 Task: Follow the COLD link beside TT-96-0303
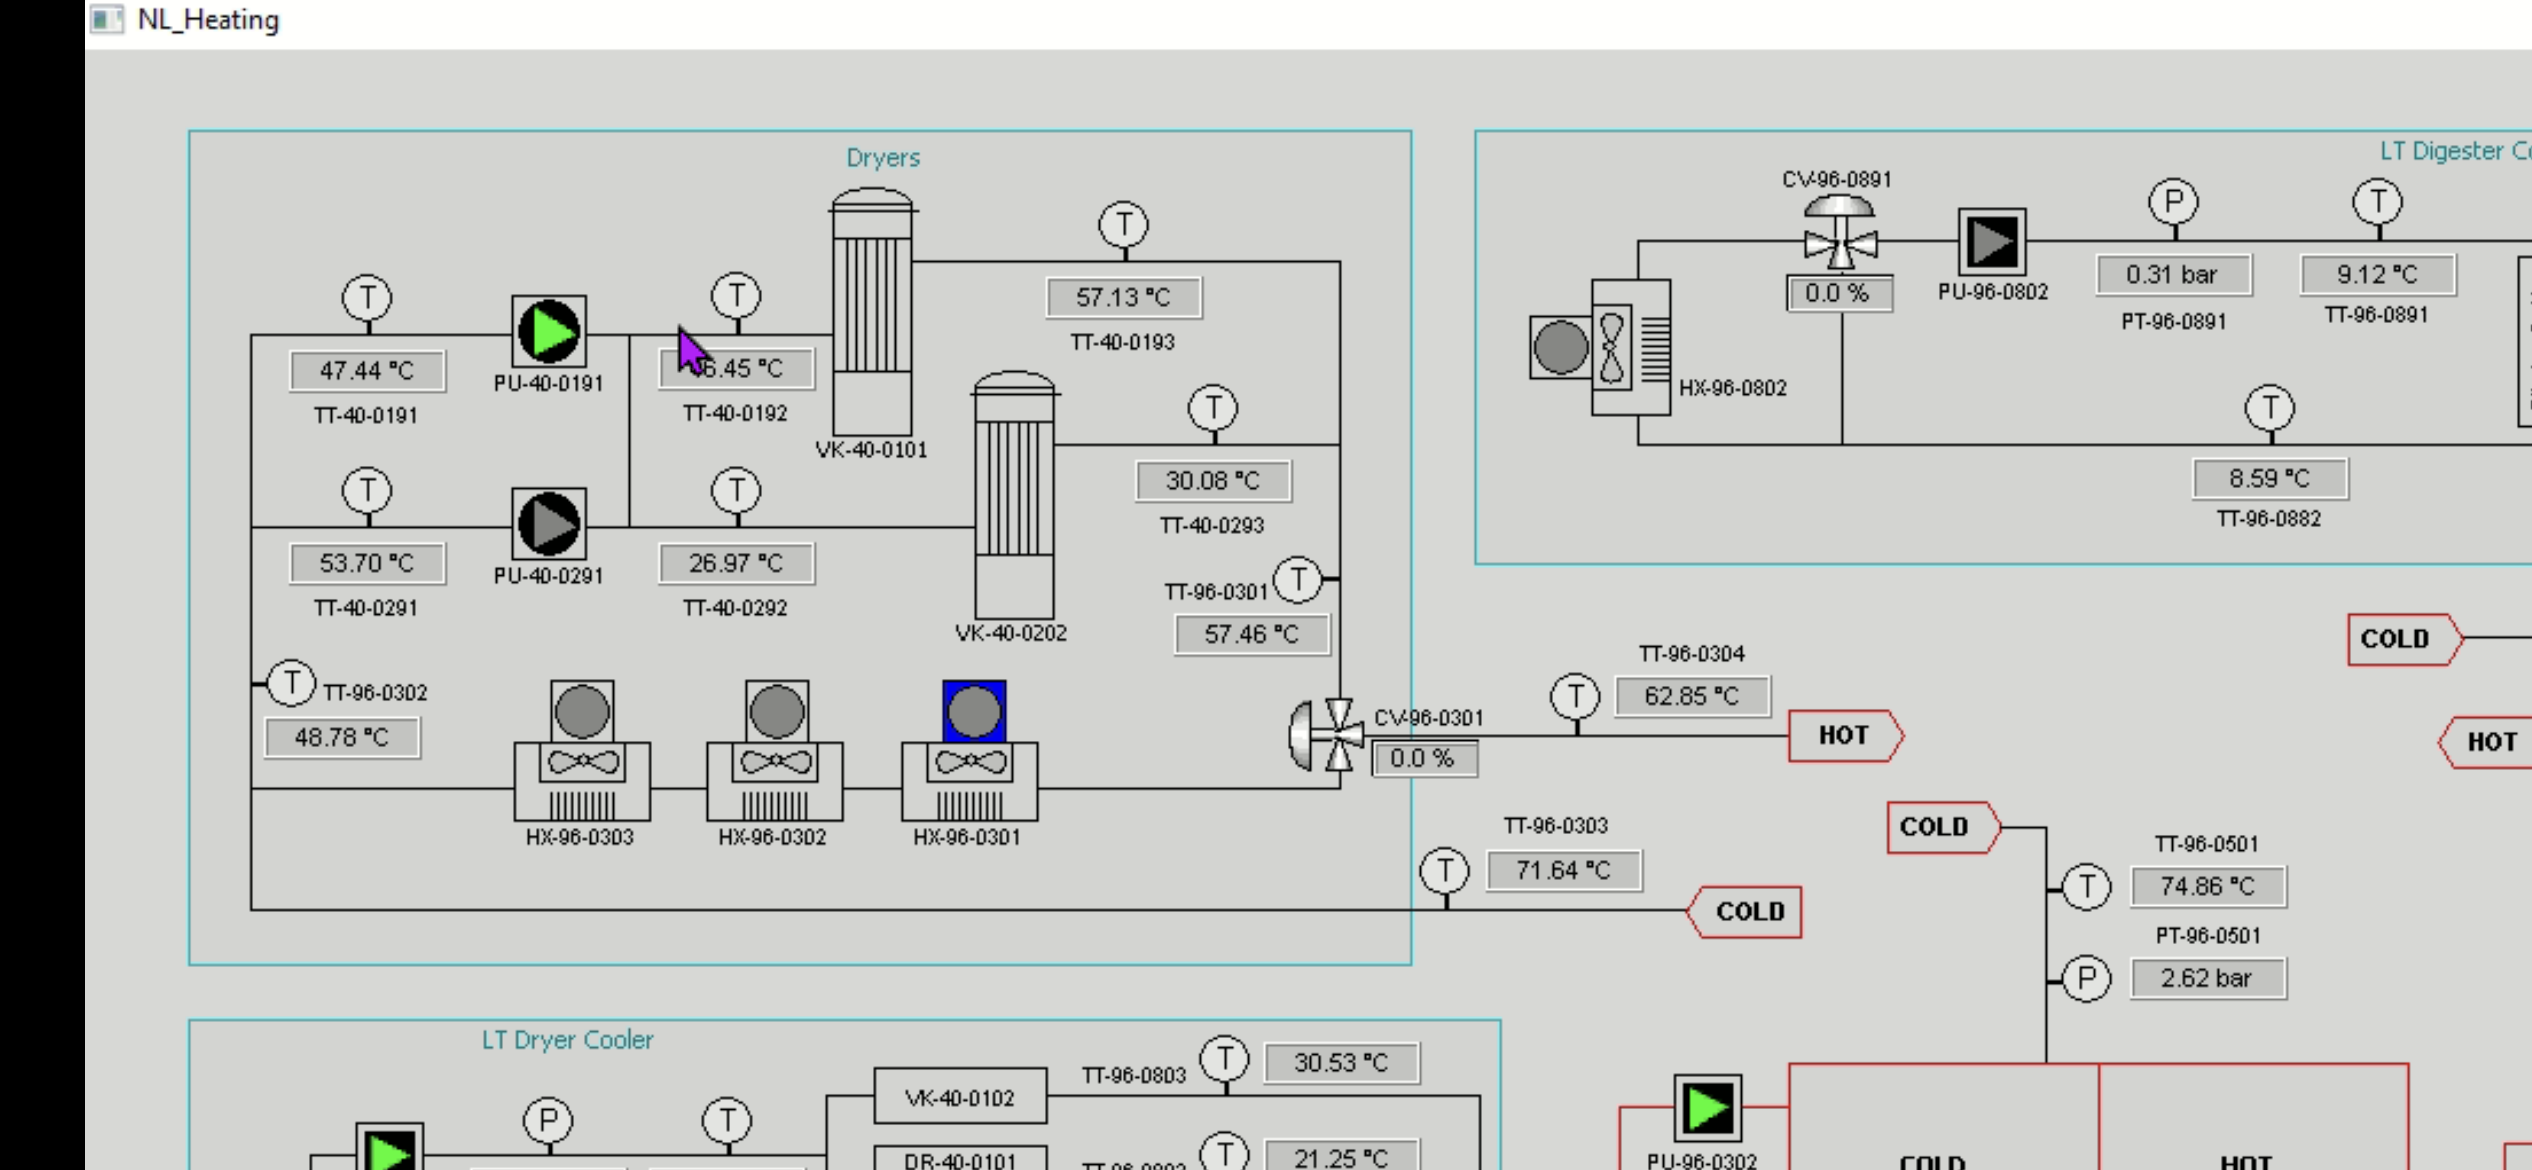[x=1748, y=912]
